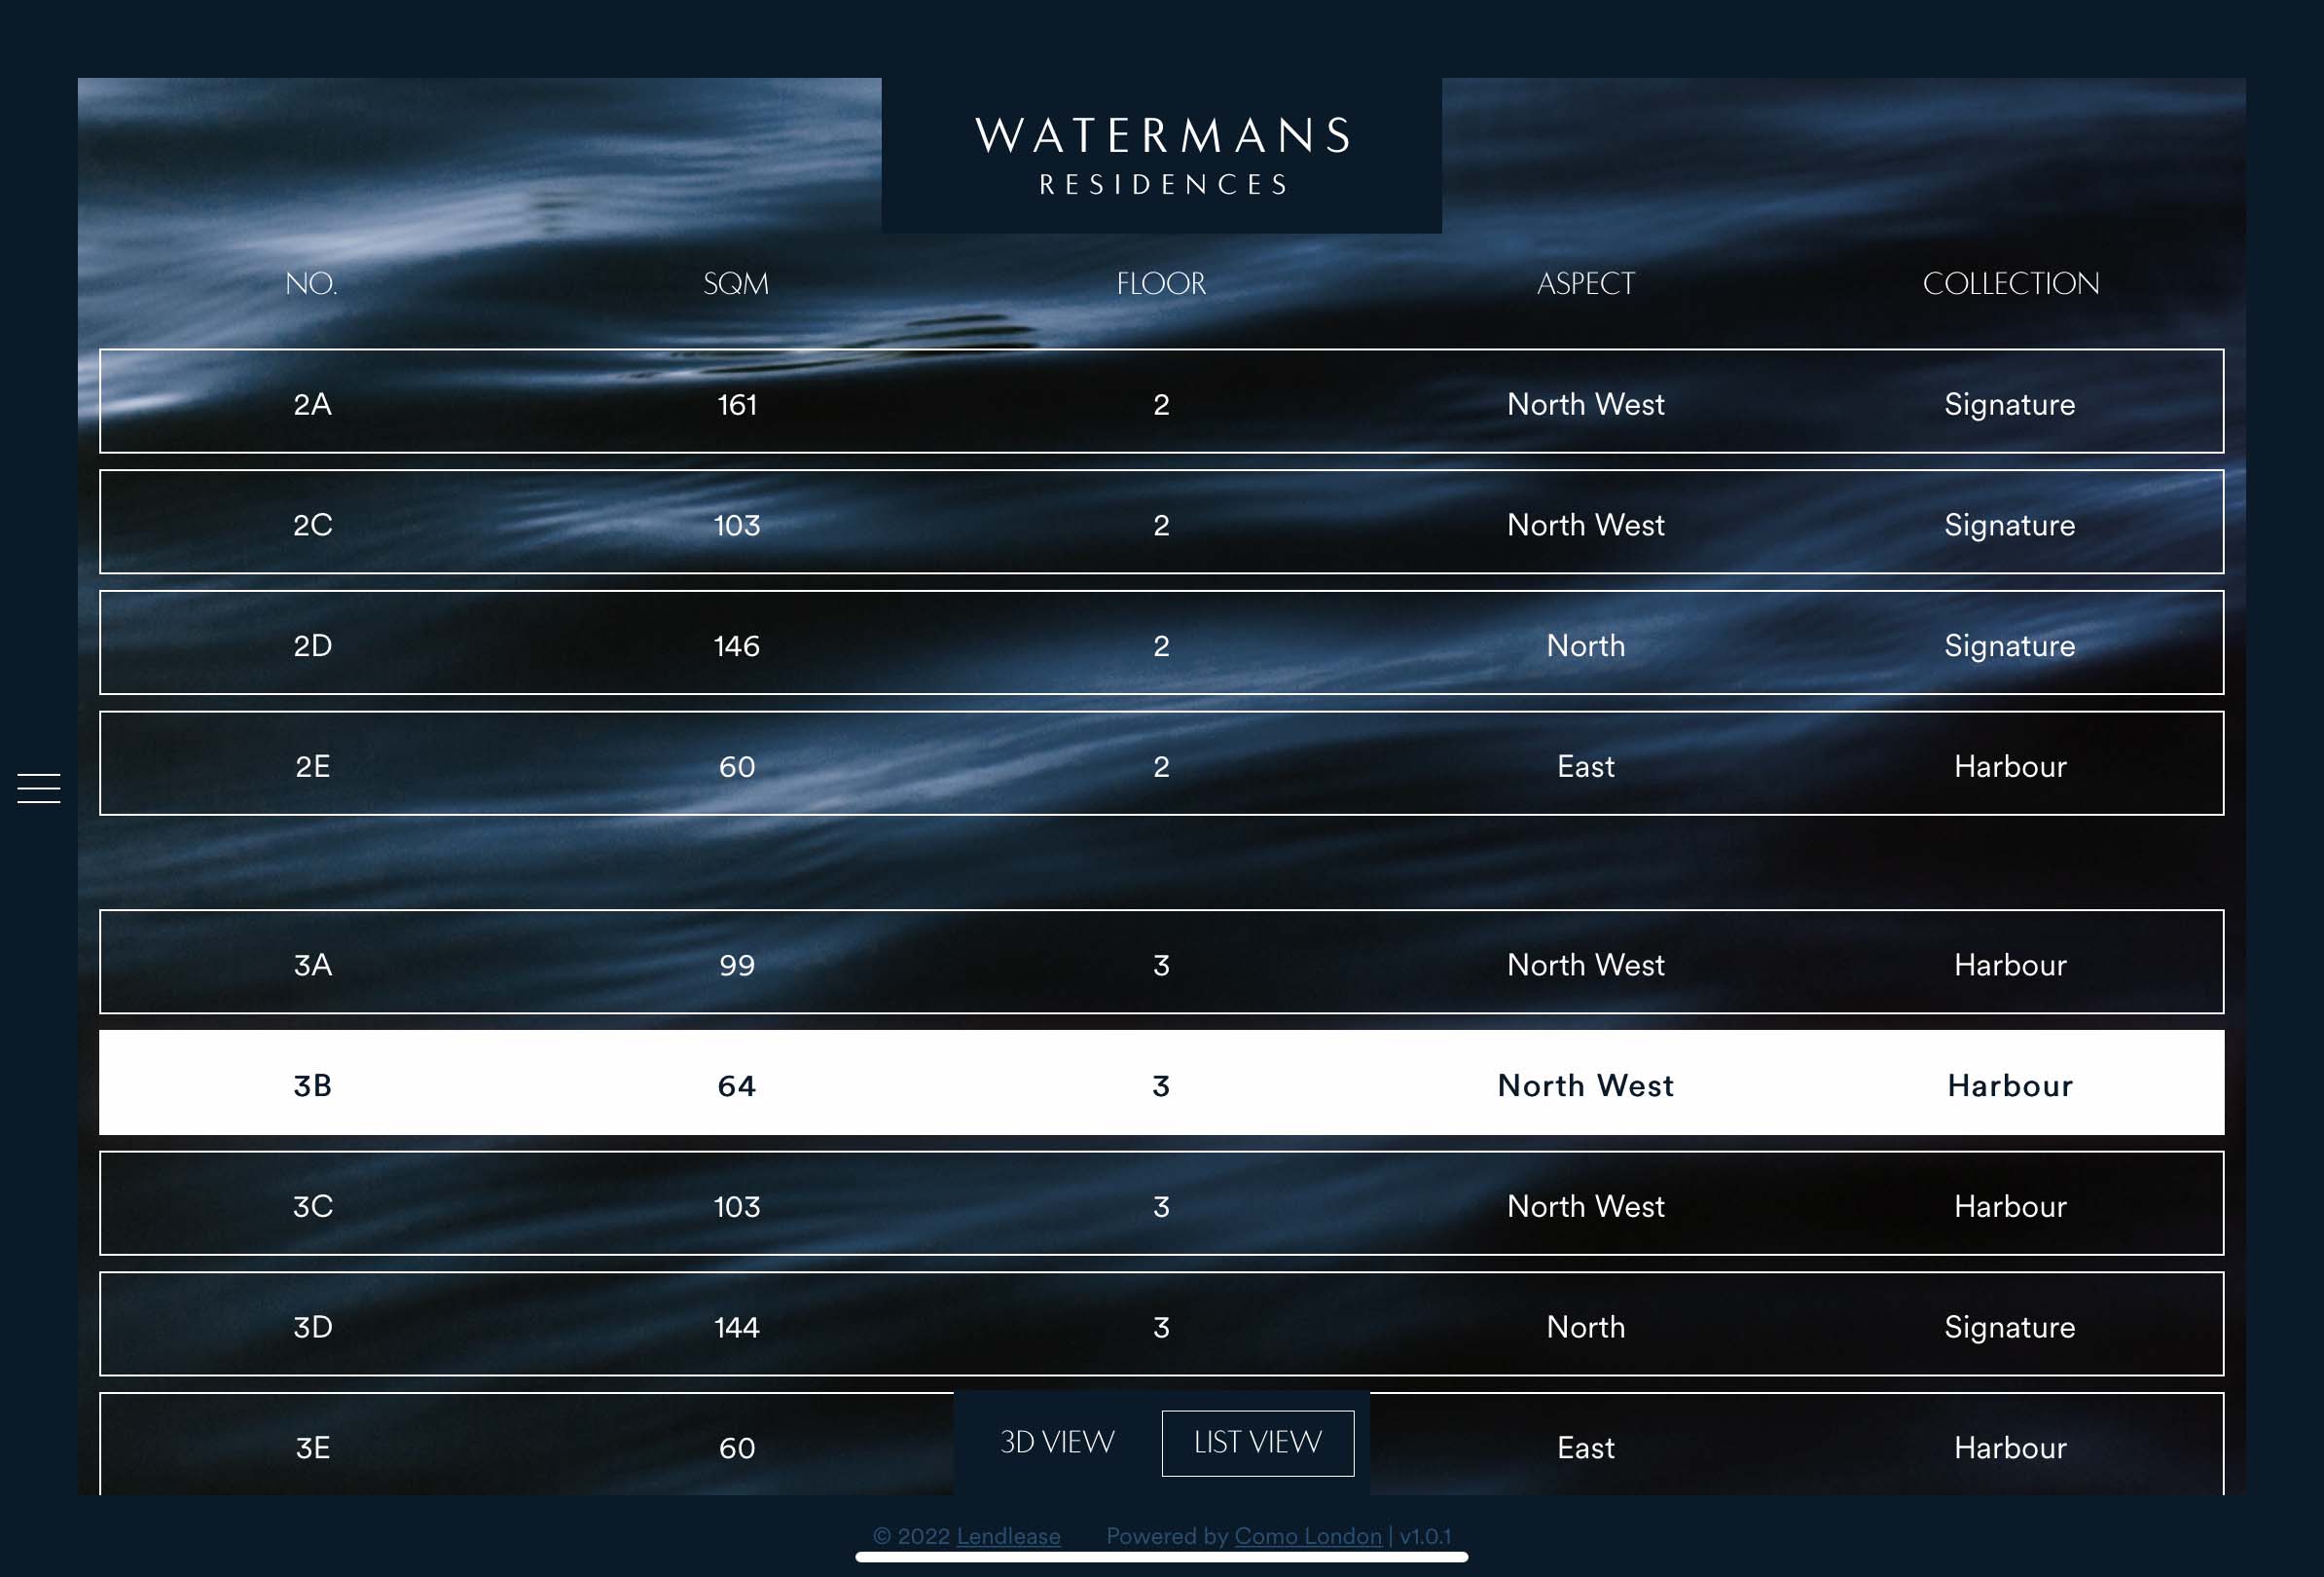Select residence 3D Signature collection
The height and width of the screenshot is (1577, 2324).
tap(1161, 1324)
